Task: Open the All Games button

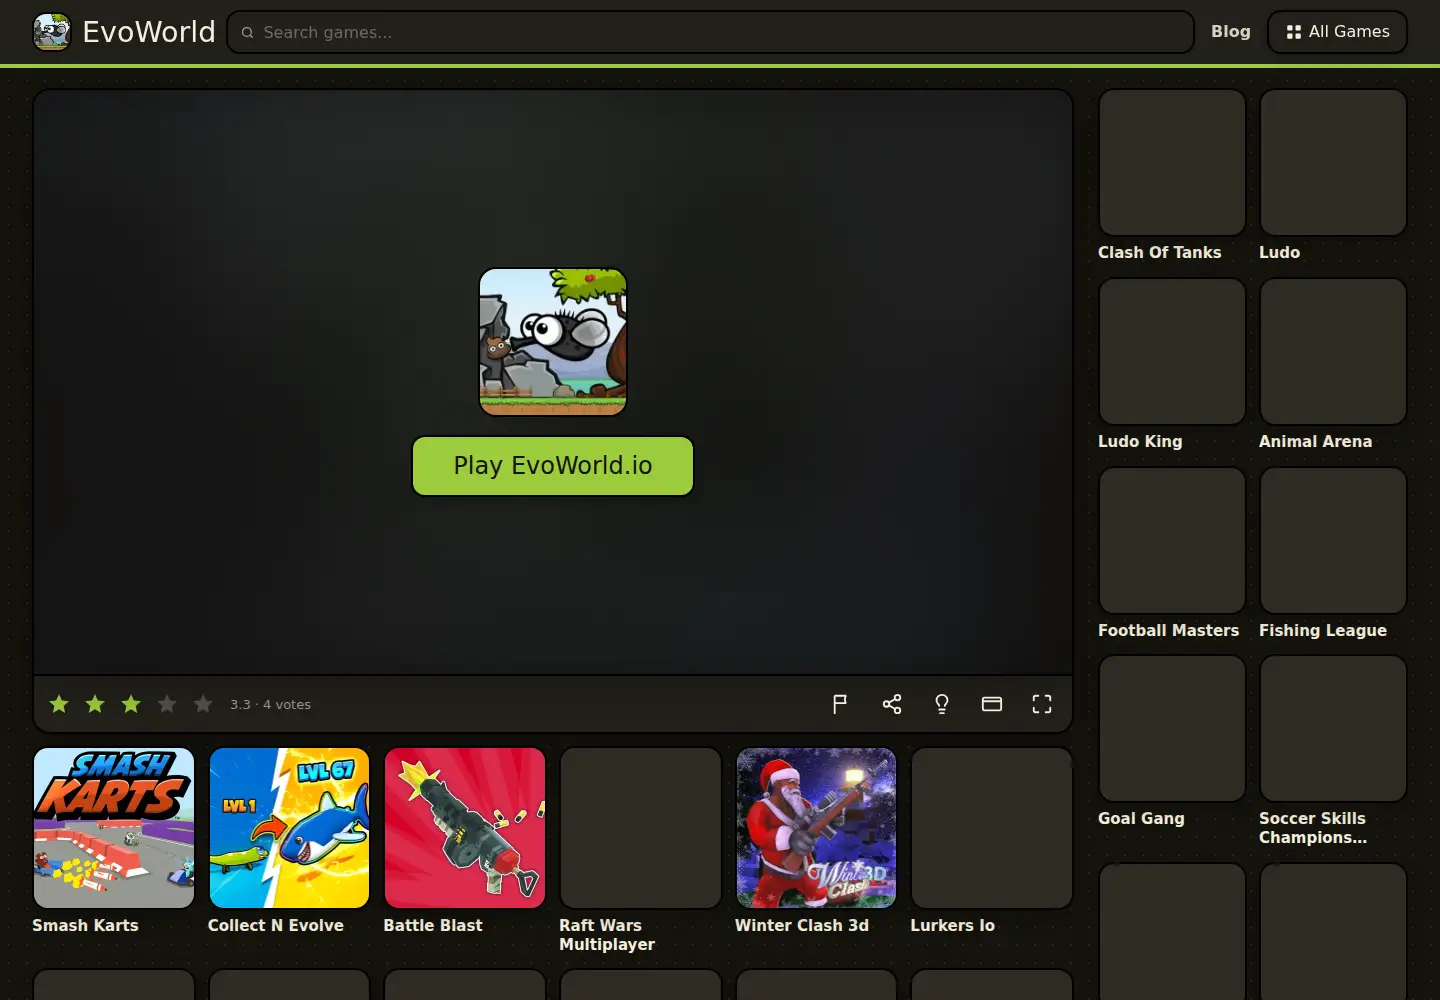Action: click(1338, 32)
